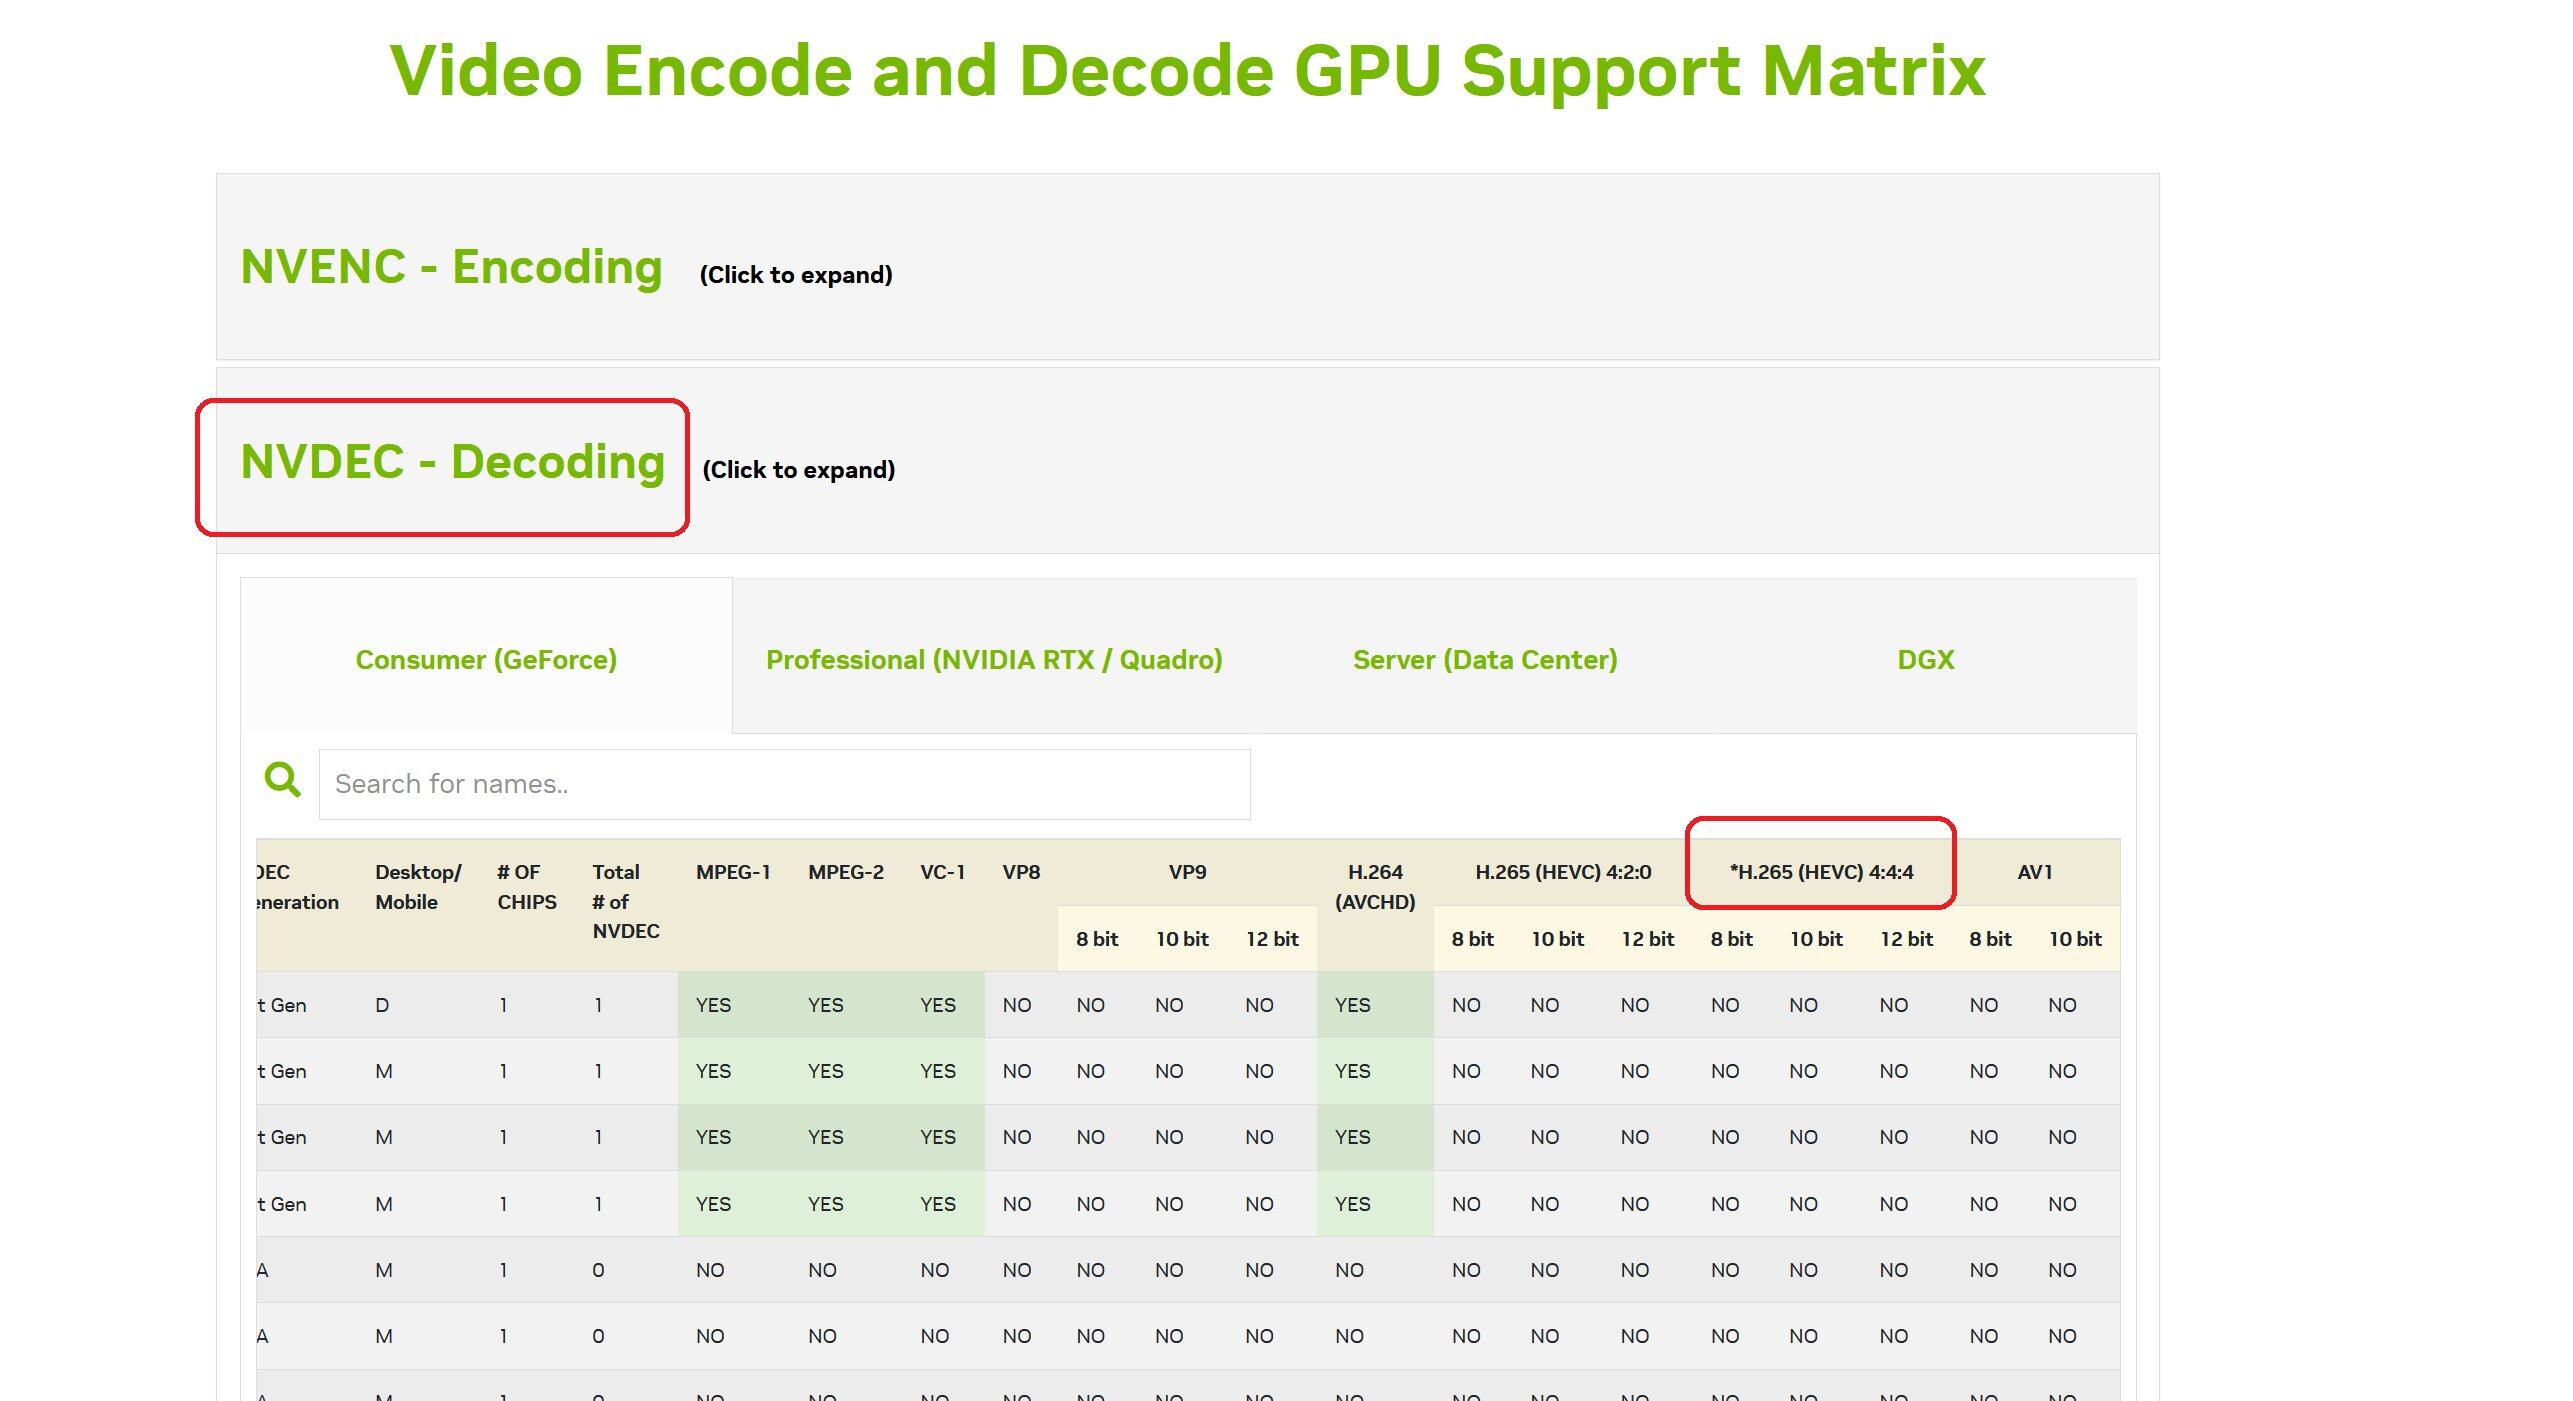Focus the Search for names field
This screenshot has width=2573, height=1401.
(x=784, y=784)
